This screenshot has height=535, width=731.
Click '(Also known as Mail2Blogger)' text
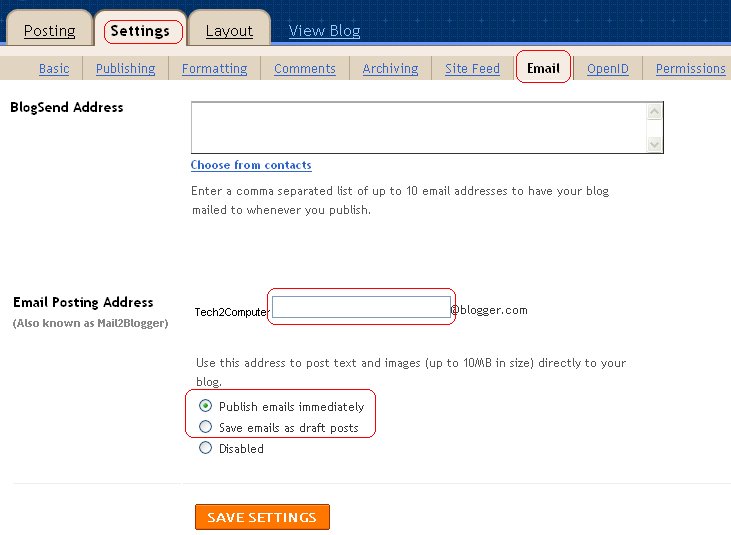(x=90, y=323)
